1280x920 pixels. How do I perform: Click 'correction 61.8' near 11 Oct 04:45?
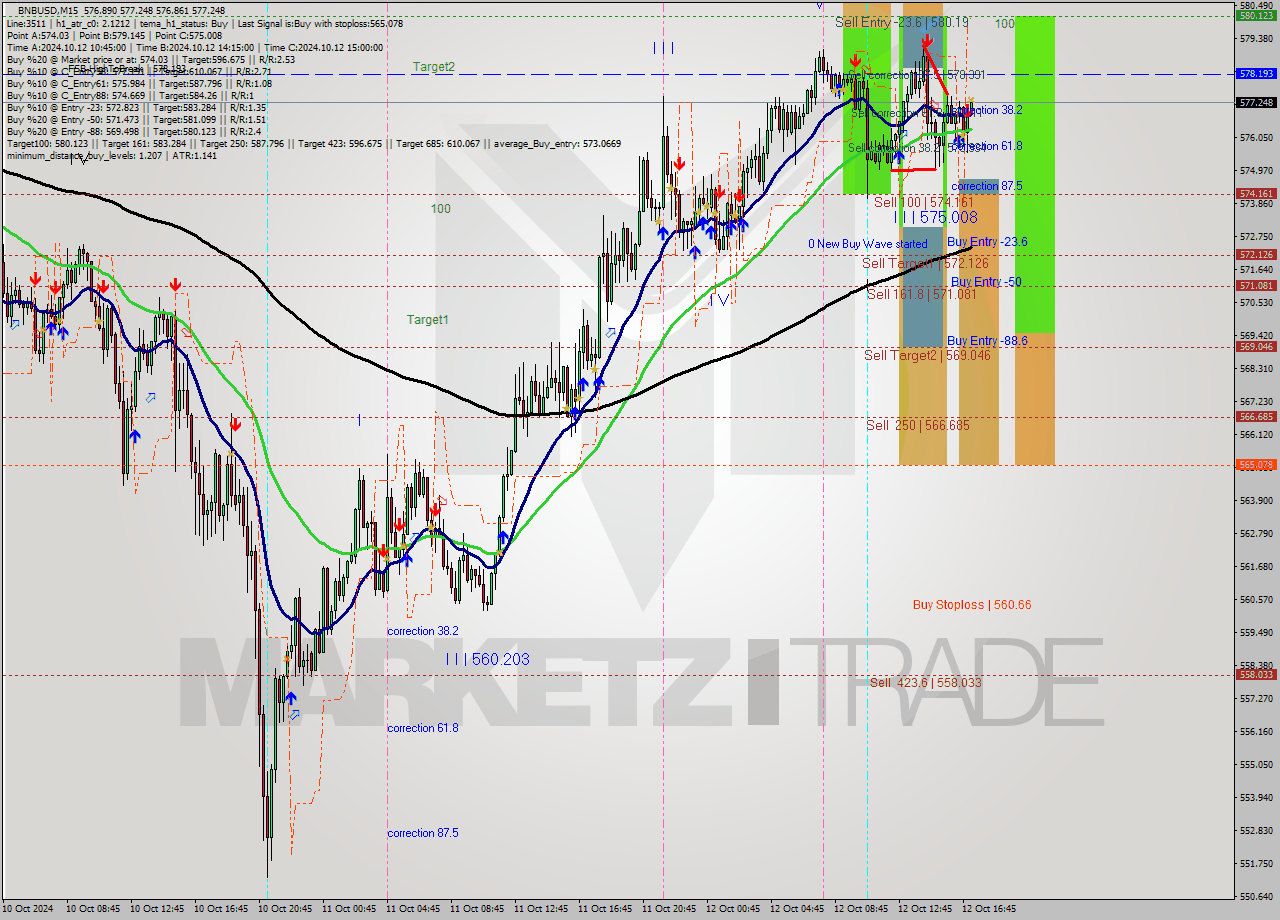pos(423,728)
